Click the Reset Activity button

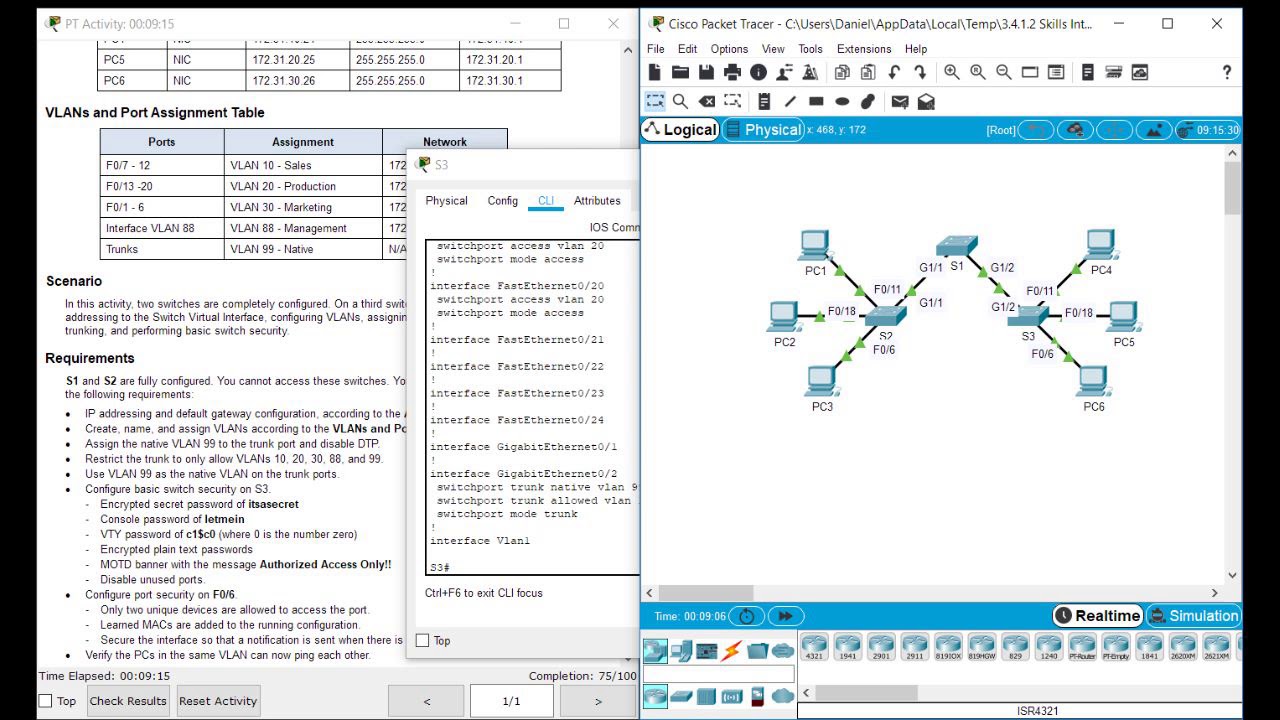point(218,701)
